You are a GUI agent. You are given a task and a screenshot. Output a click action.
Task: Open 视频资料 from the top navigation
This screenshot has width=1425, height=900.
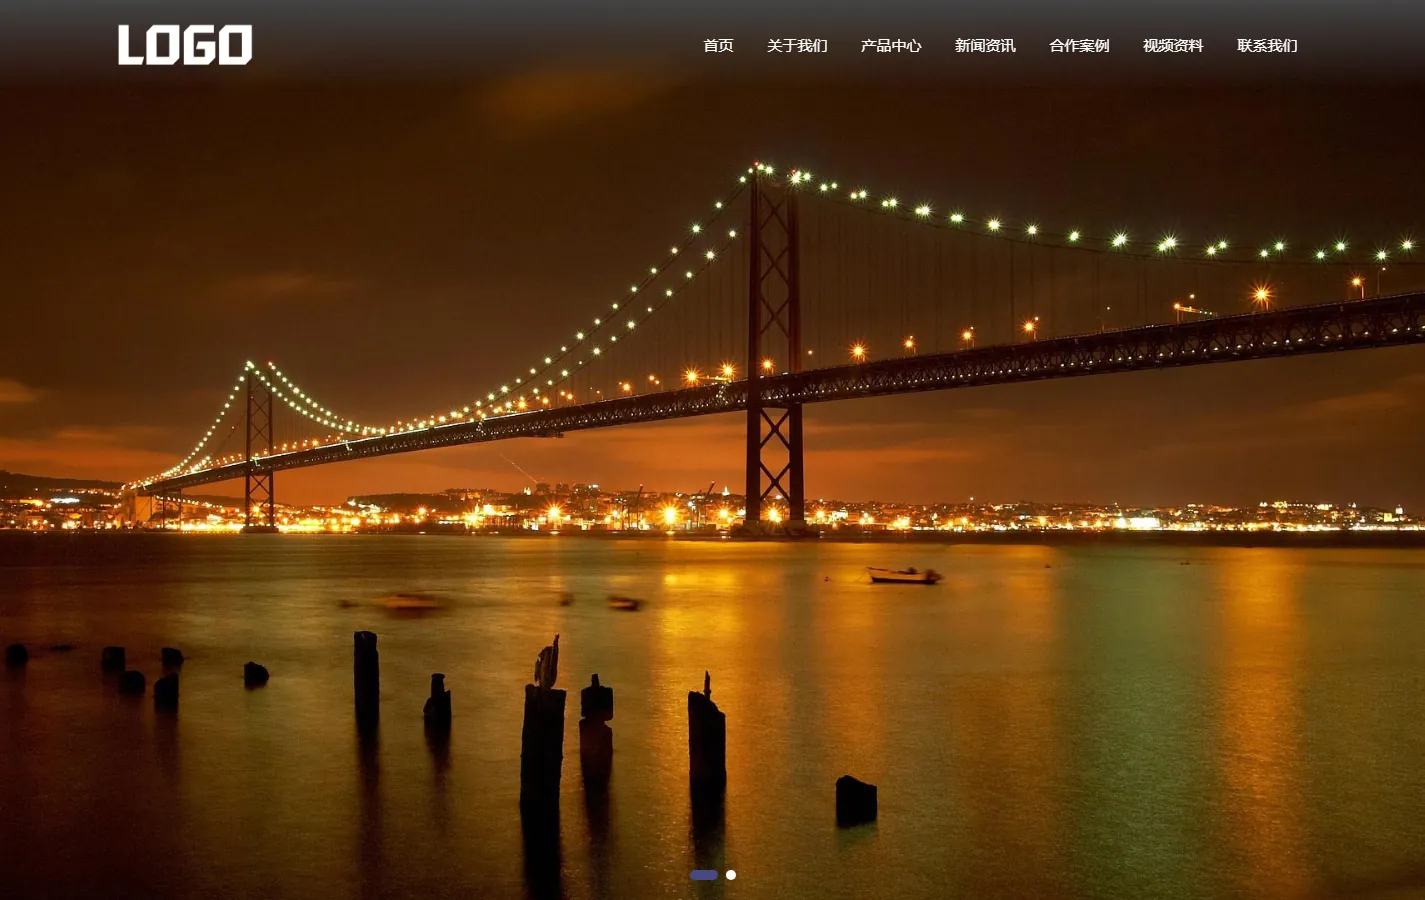(1173, 46)
